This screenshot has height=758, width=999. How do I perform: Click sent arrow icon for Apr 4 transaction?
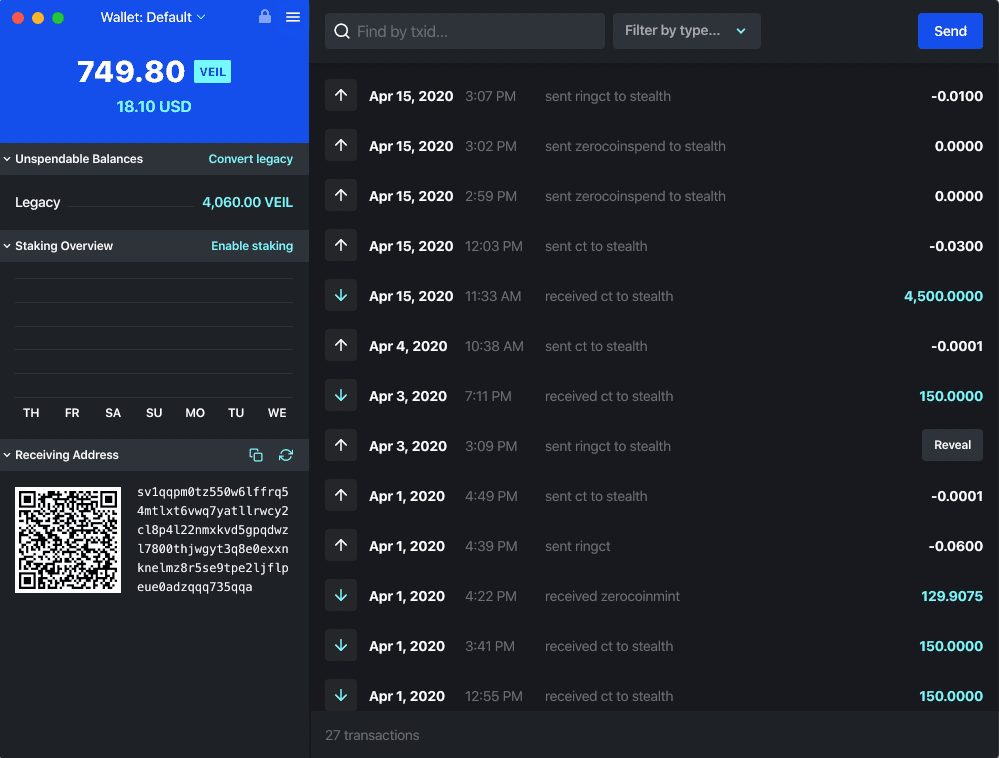click(x=341, y=346)
